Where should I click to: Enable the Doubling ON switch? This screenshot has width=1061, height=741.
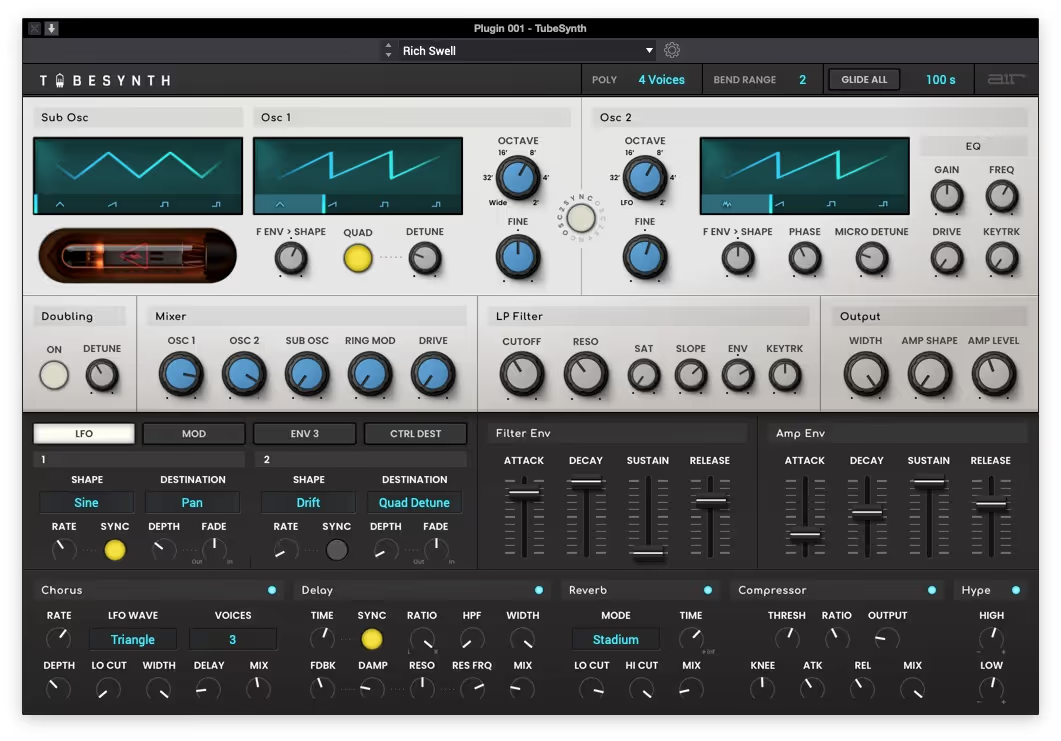[x=54, y=376]
